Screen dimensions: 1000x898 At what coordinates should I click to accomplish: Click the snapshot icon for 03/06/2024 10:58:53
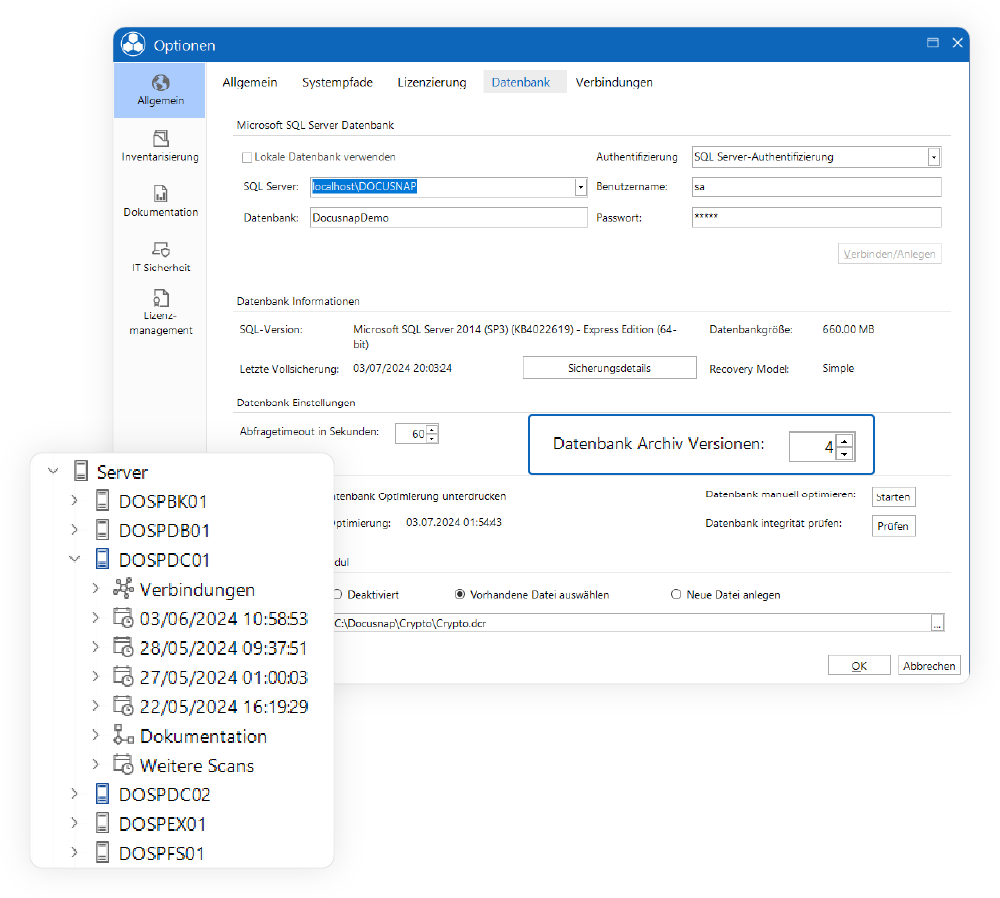click(123, 617)
